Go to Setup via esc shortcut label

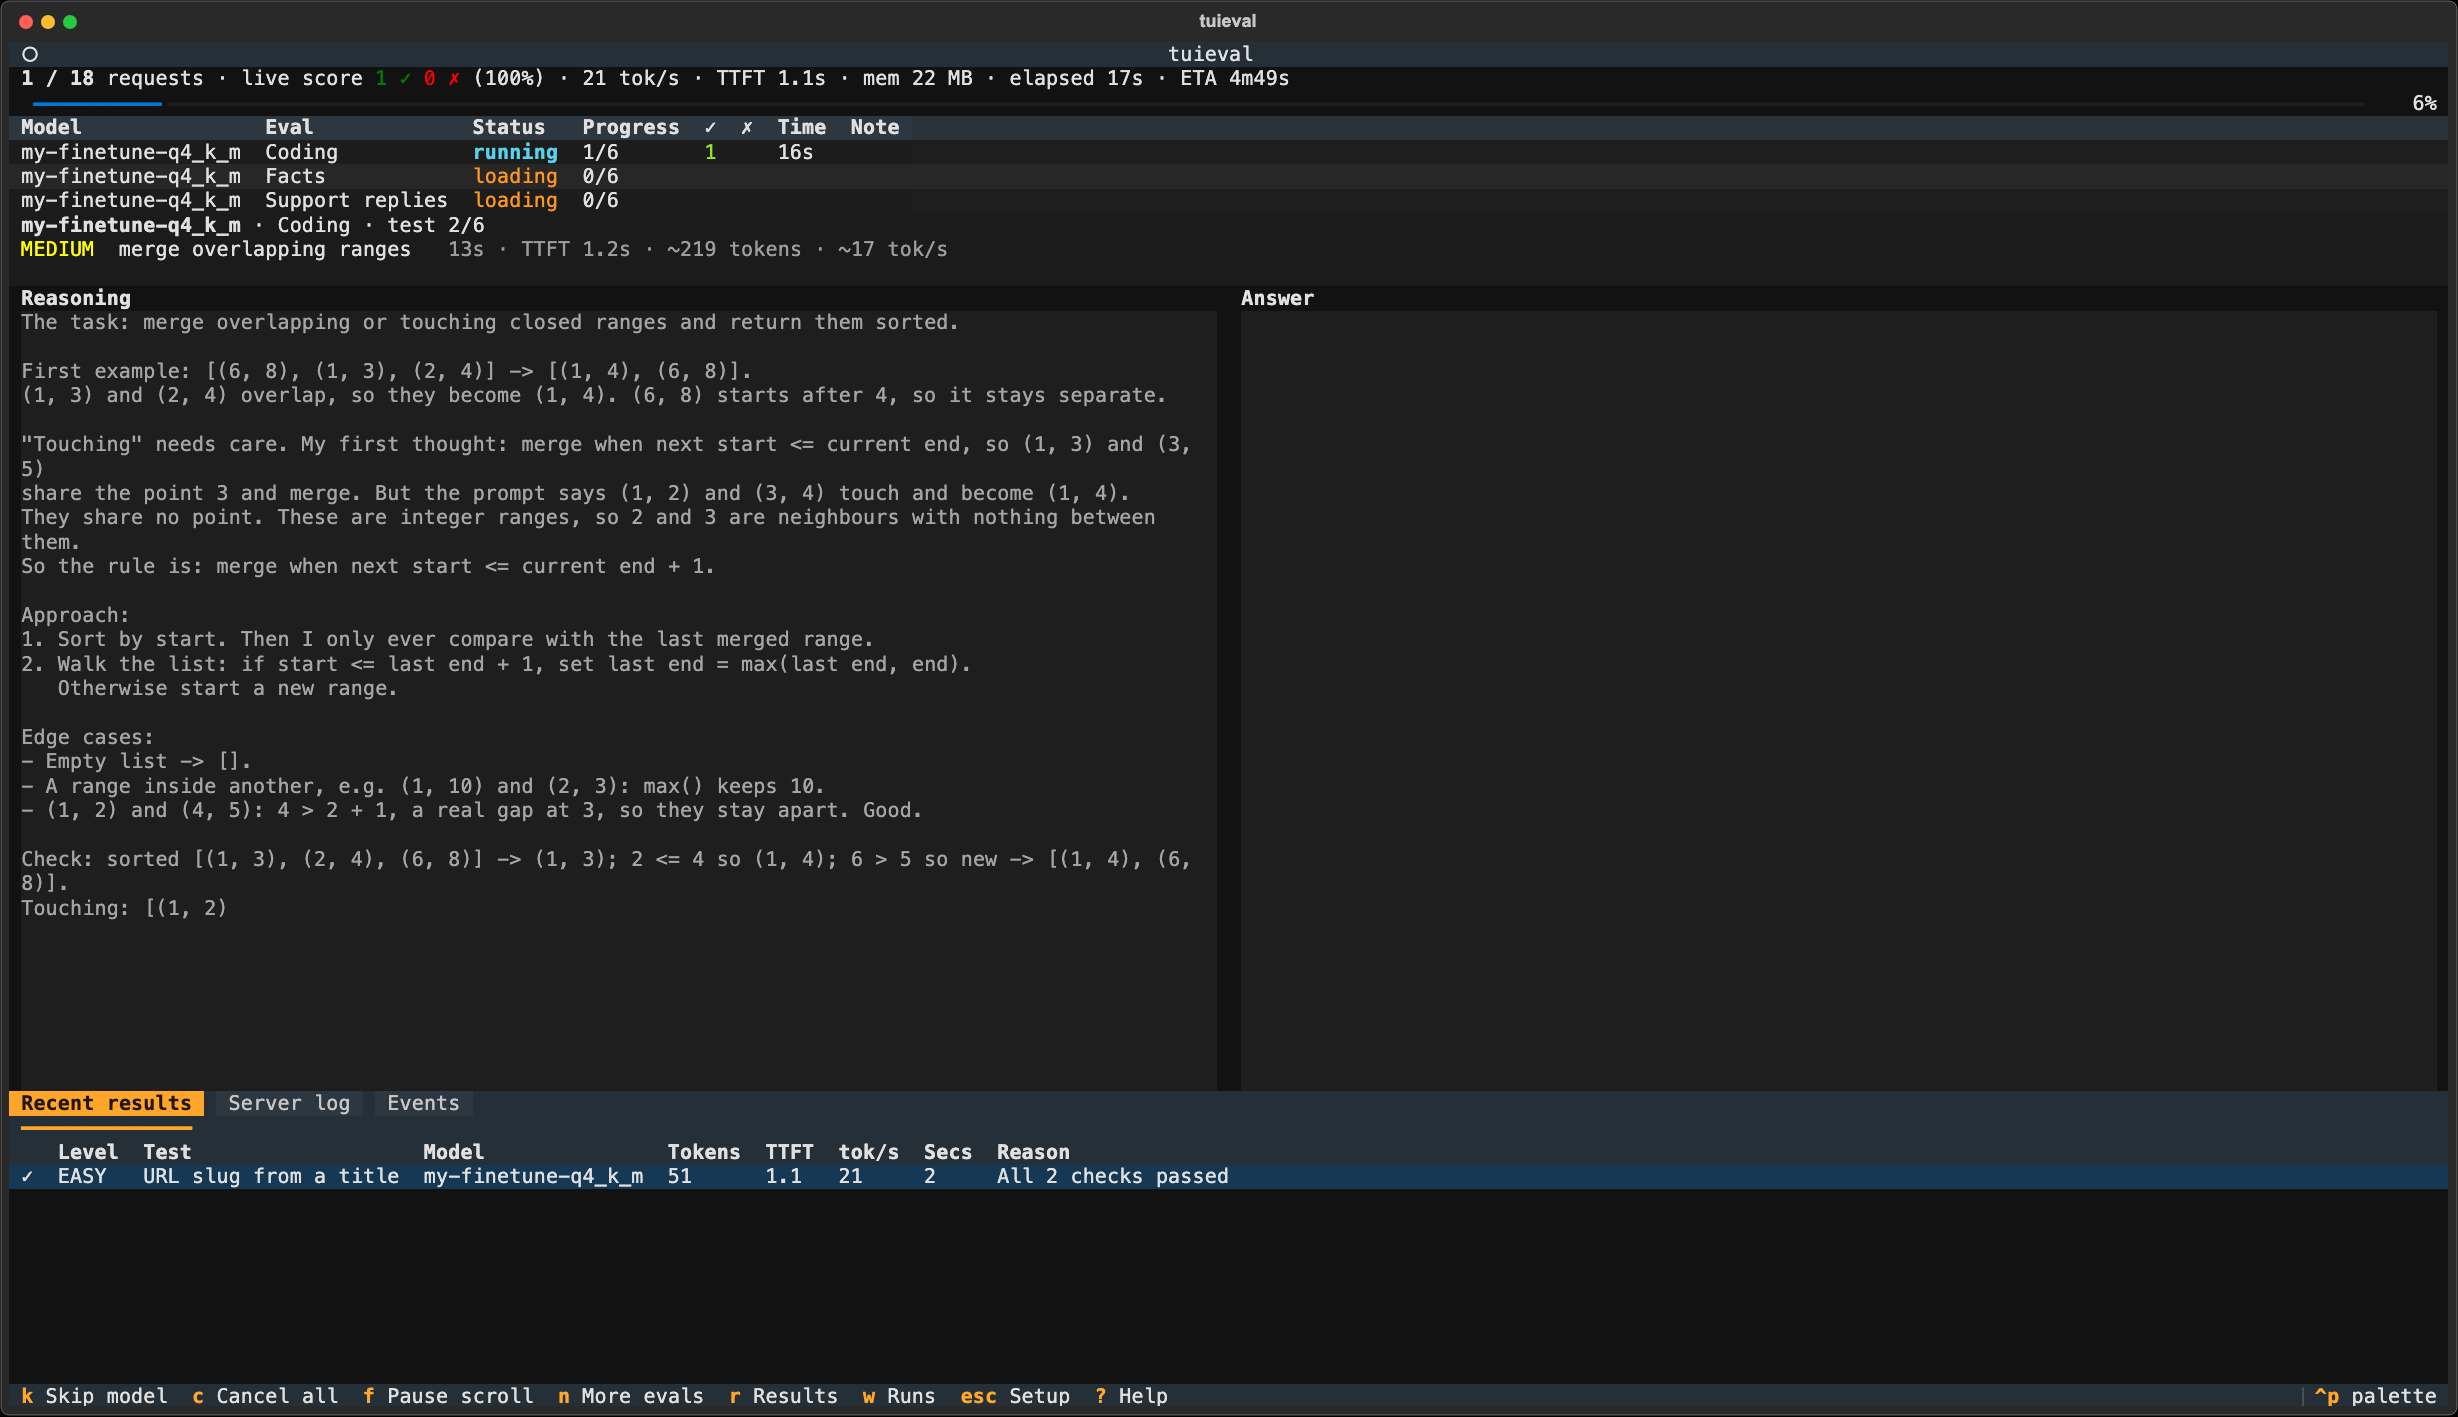tap(1015, 1396)
